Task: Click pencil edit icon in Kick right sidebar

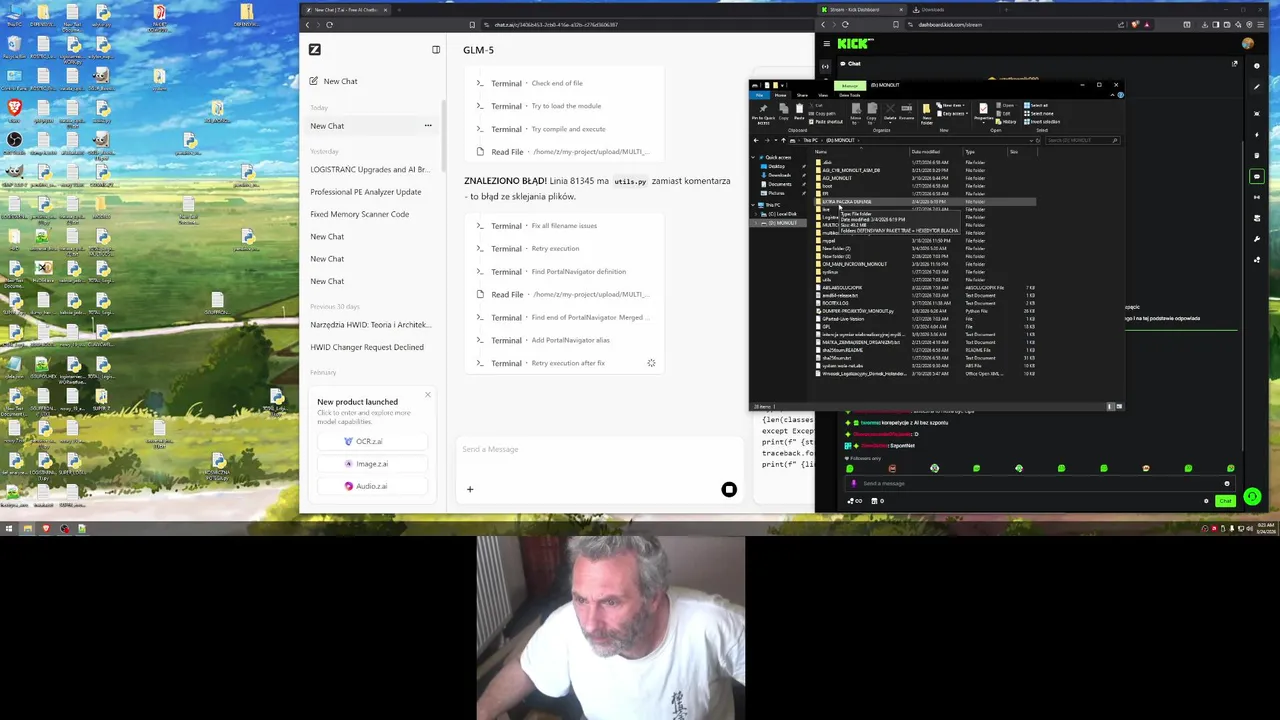Action: 1257,87
